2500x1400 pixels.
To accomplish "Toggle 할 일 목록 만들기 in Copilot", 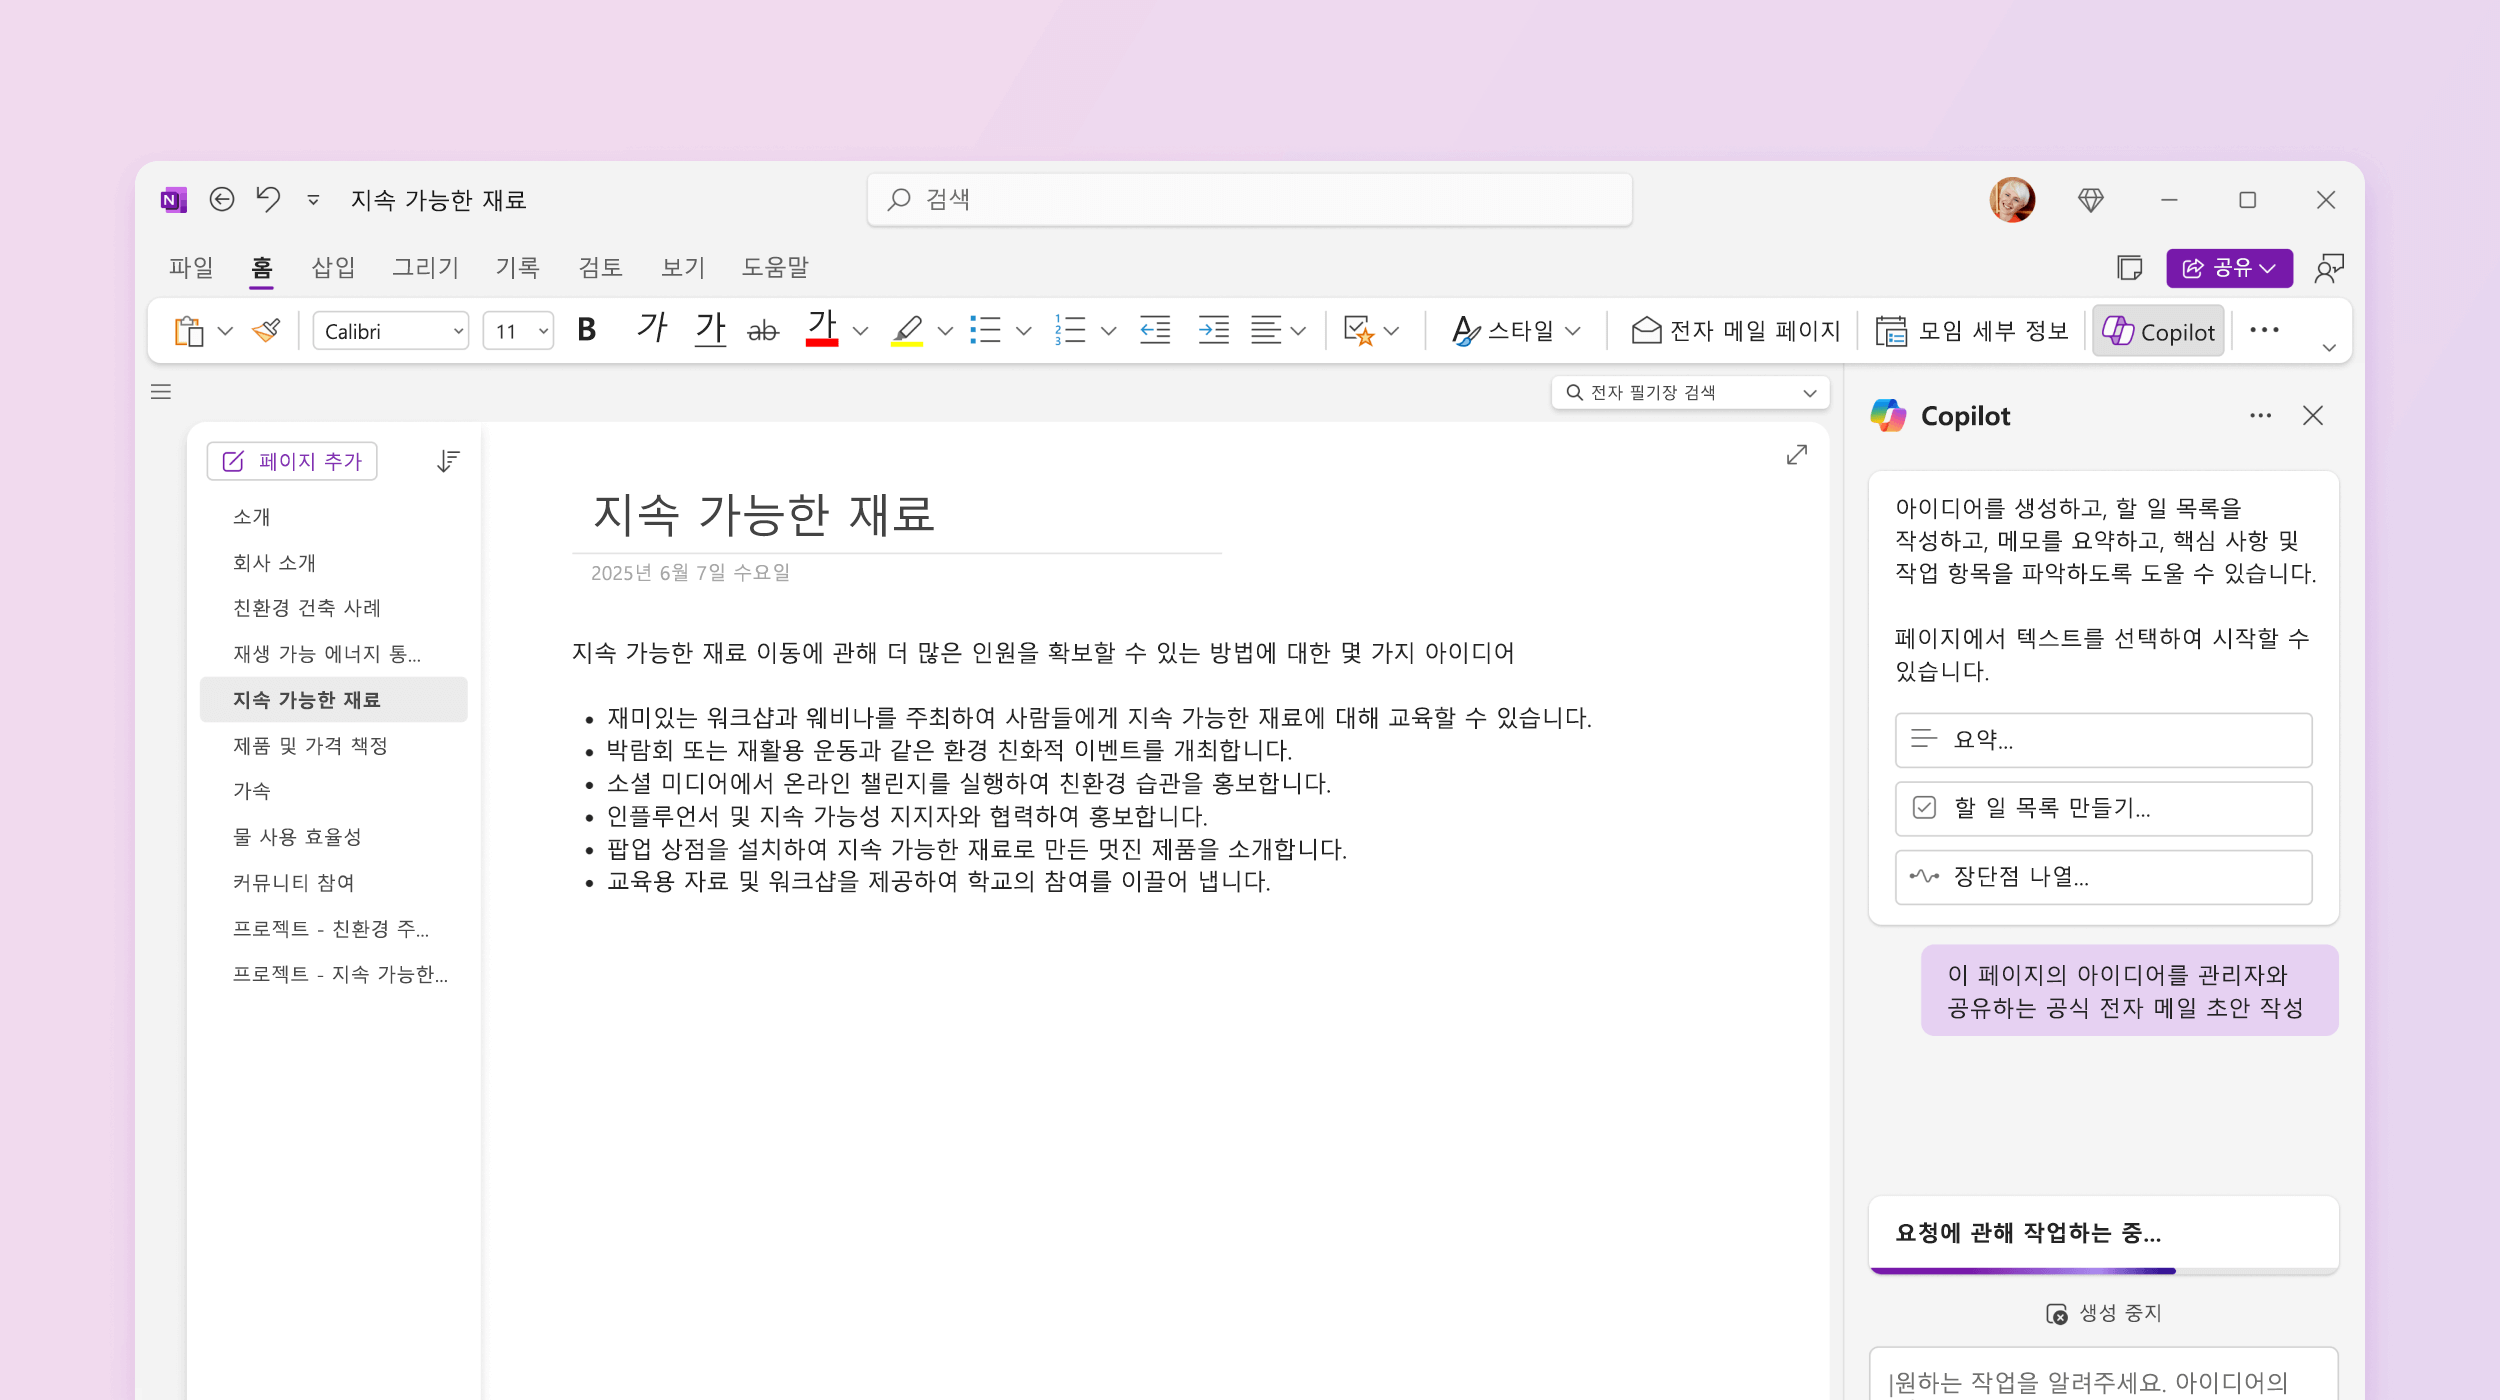I will (2102, 807).
